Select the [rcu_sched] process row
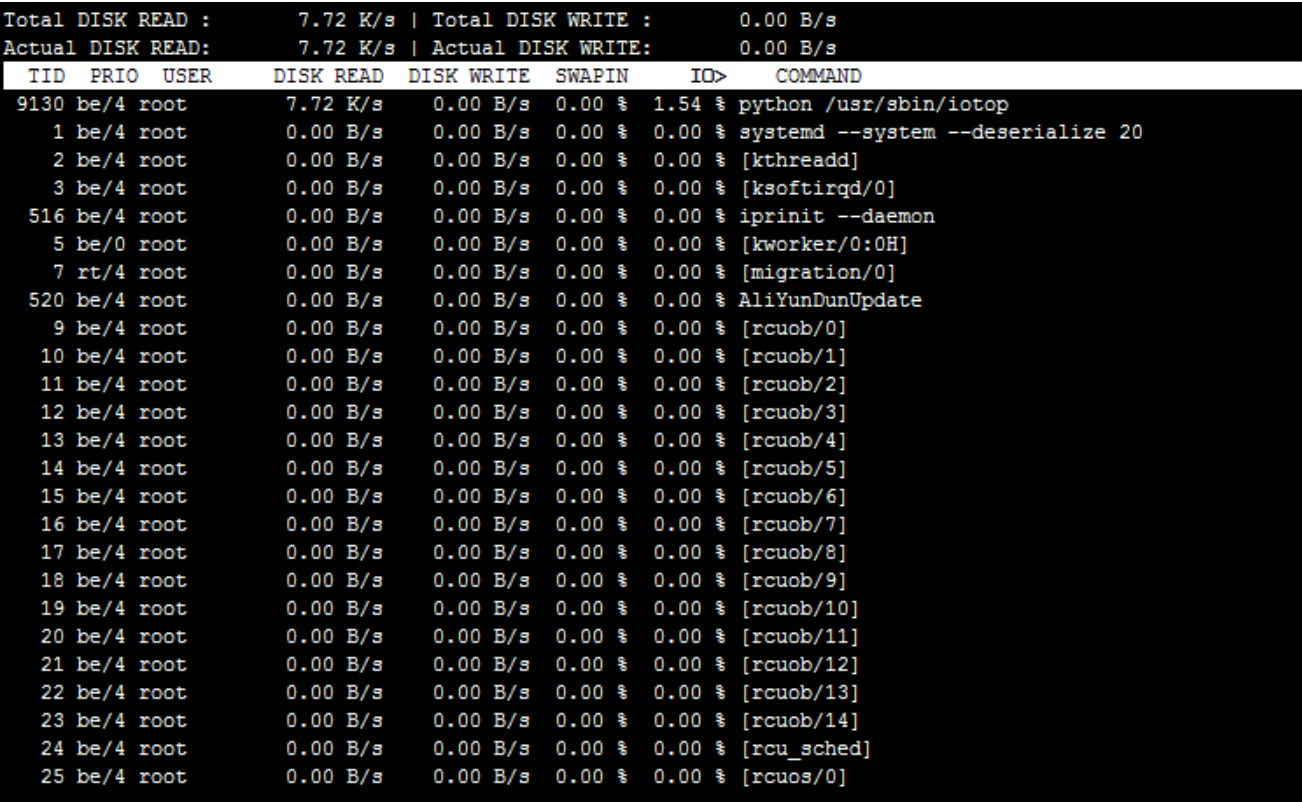Image resolution: width=1302 pixels, height=802 pixels. coord(800,748)
